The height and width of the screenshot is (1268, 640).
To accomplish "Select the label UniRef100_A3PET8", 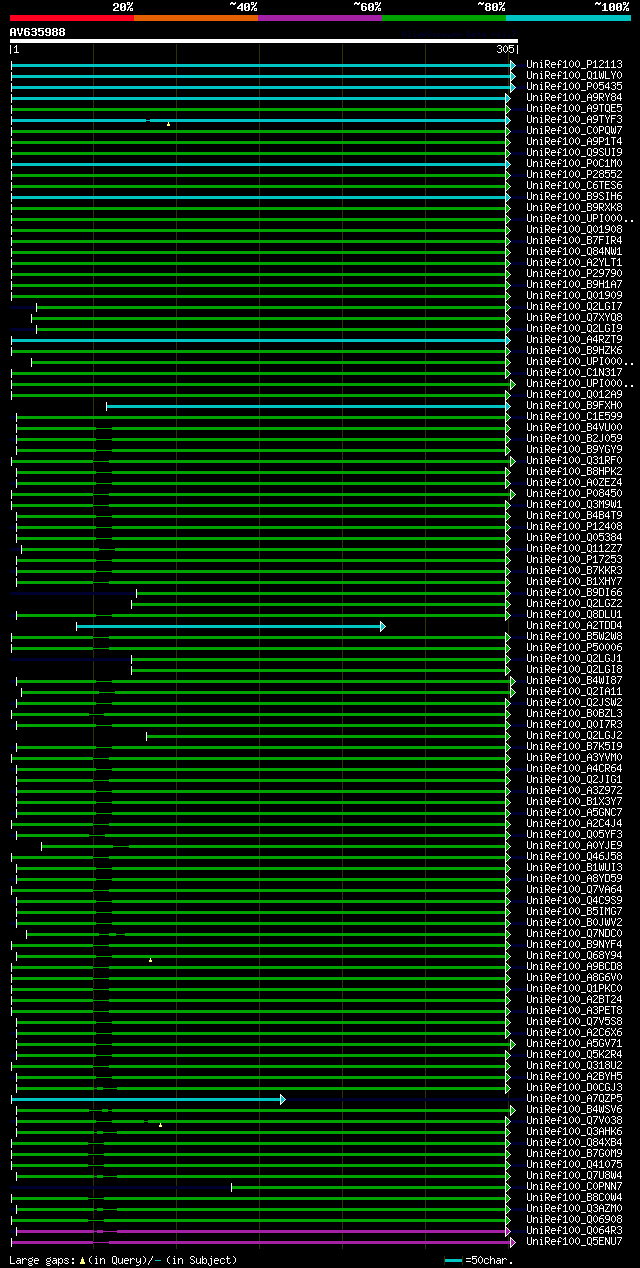I will coord(574,1010).
